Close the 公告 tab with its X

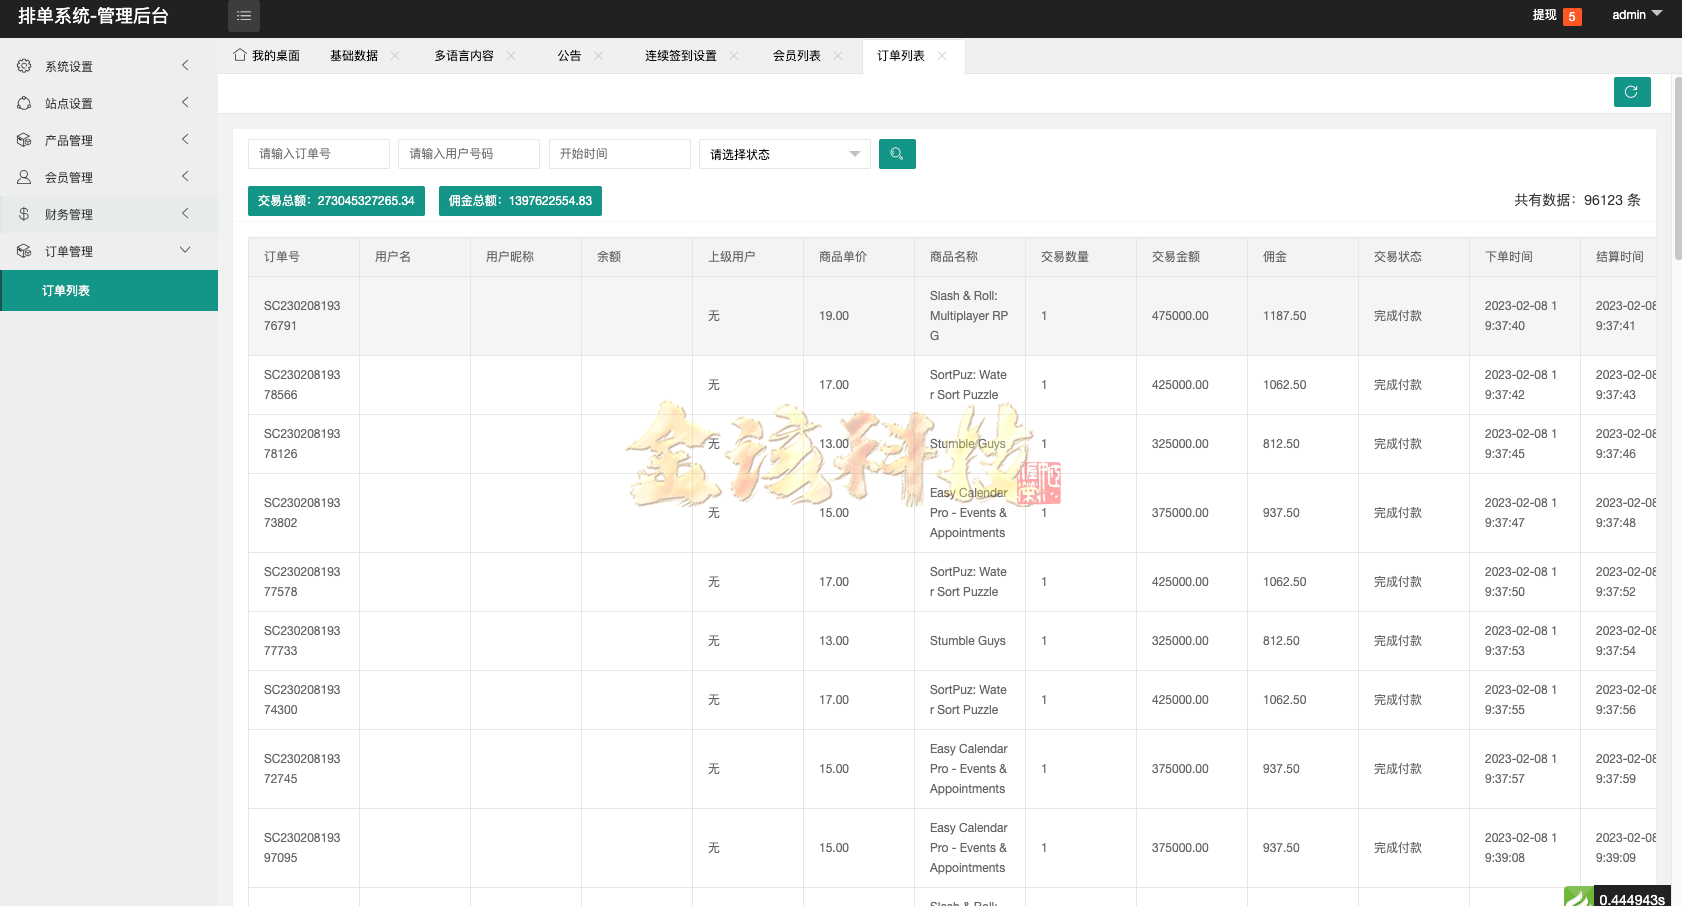[599, 55]
